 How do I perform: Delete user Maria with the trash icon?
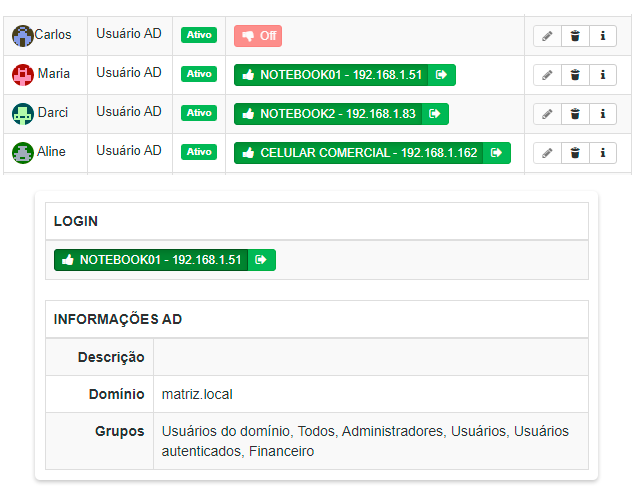click(575, 75)
